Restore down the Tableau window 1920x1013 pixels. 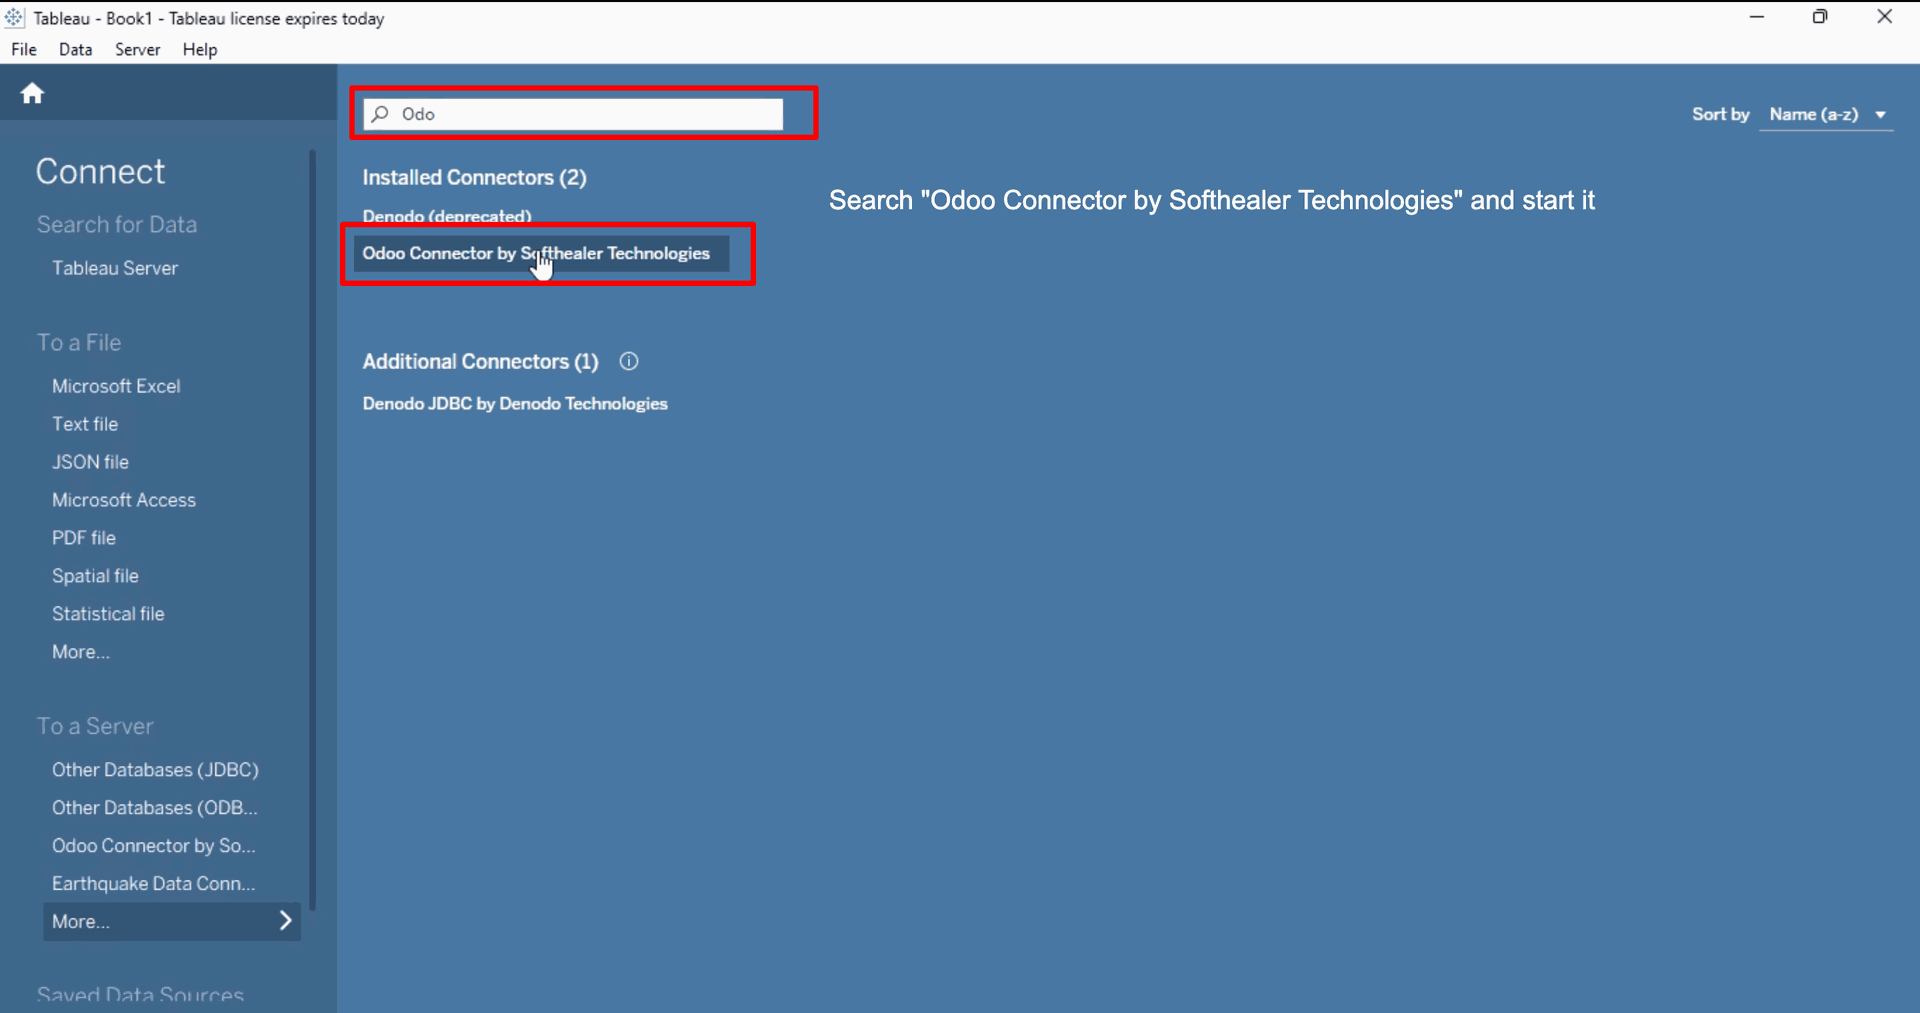click(x=1820, y=17)
